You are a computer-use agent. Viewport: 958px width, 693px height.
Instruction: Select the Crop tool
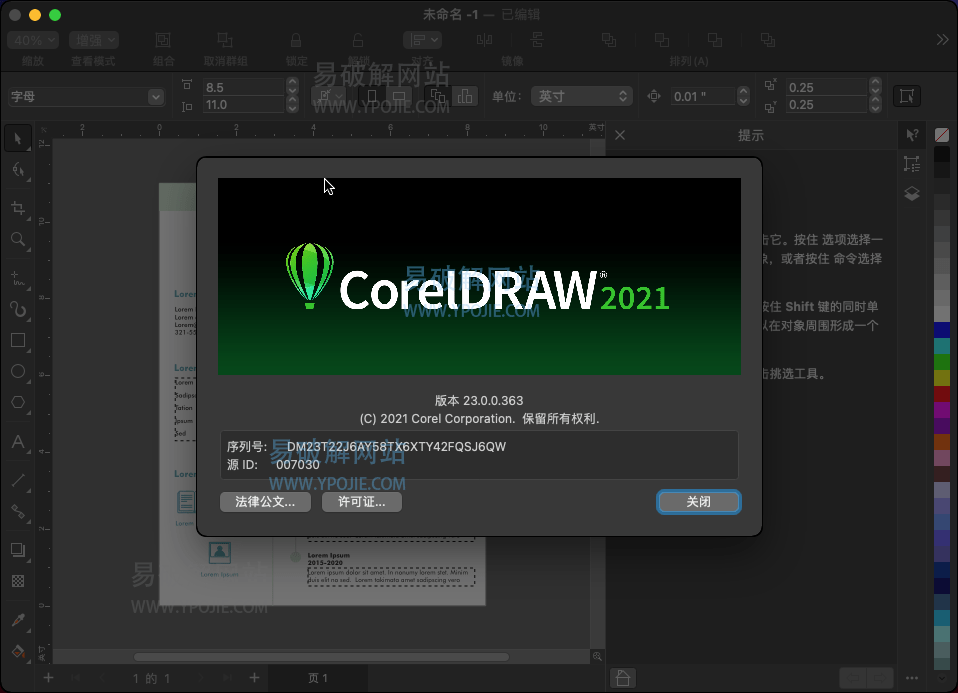(18, 207)
